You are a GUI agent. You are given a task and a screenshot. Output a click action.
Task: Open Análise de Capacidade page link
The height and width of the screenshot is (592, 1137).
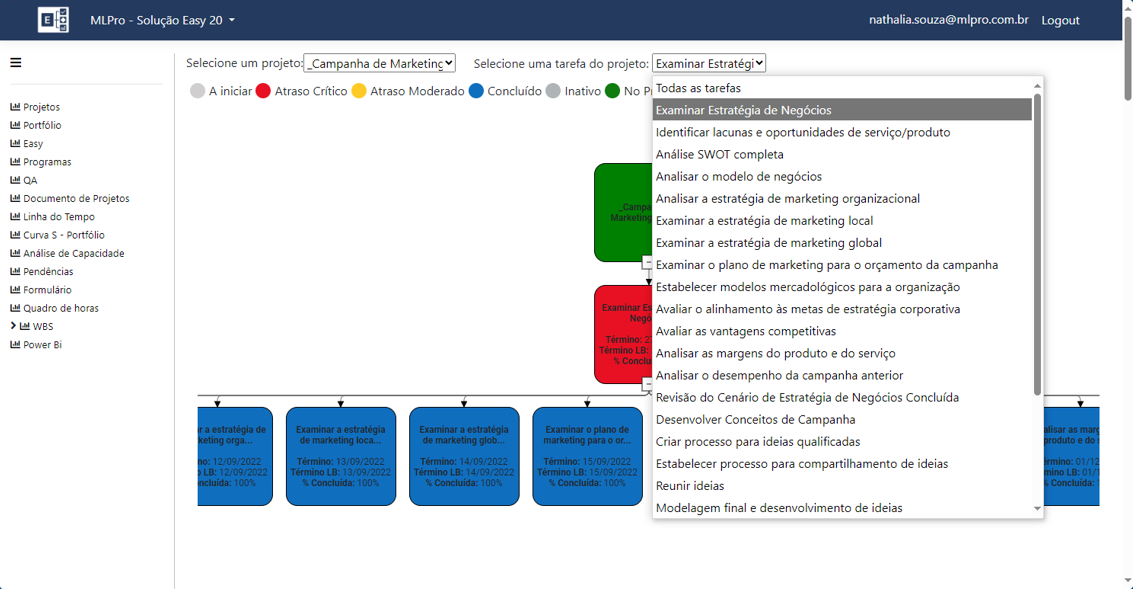point(73,254)
